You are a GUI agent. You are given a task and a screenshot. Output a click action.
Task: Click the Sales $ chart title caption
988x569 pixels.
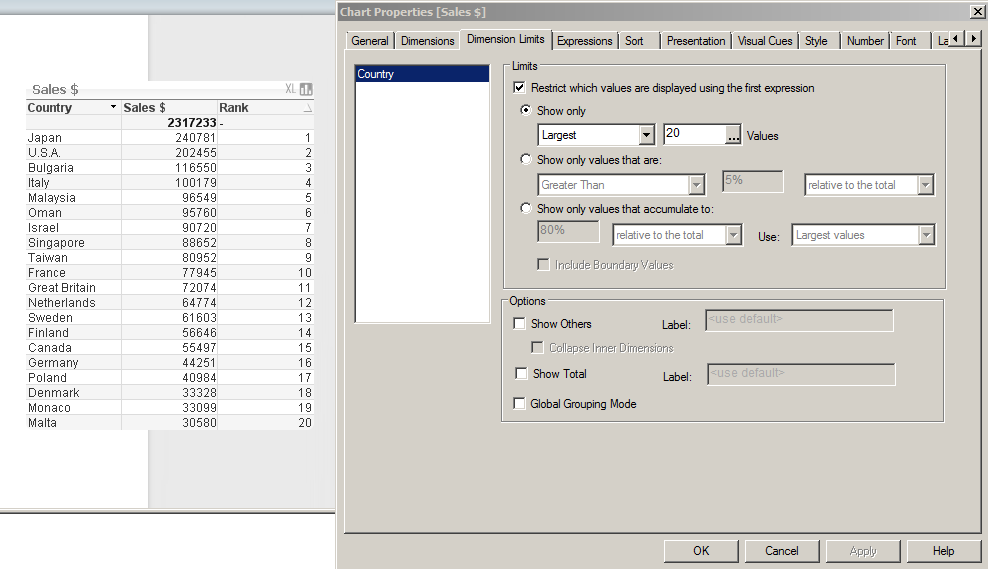click(x=55, y=89)
